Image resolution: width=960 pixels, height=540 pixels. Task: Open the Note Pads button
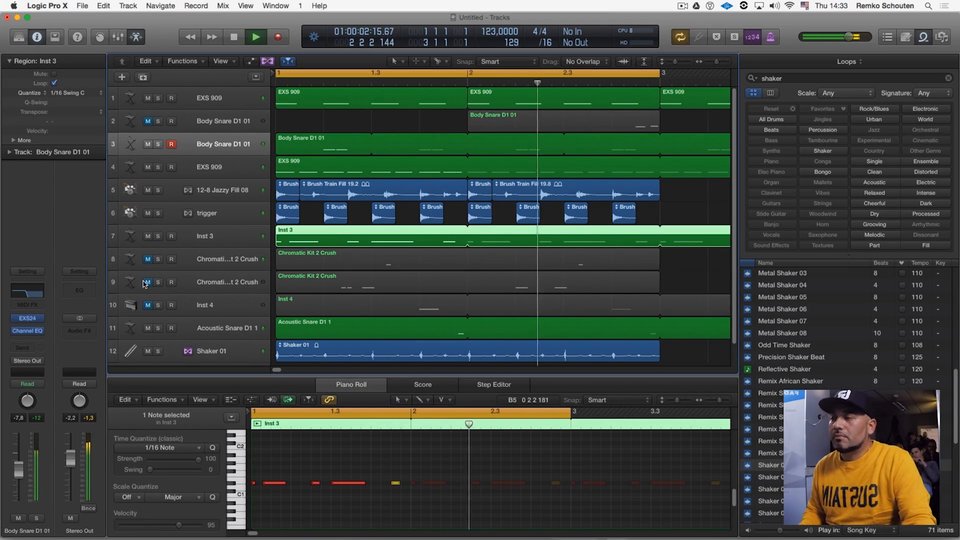905,37
